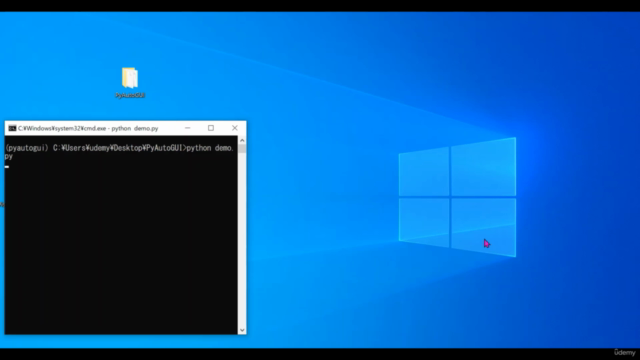
Task: Click the command prompt vertical scrollbar thumb
Action: pos(242,149)
